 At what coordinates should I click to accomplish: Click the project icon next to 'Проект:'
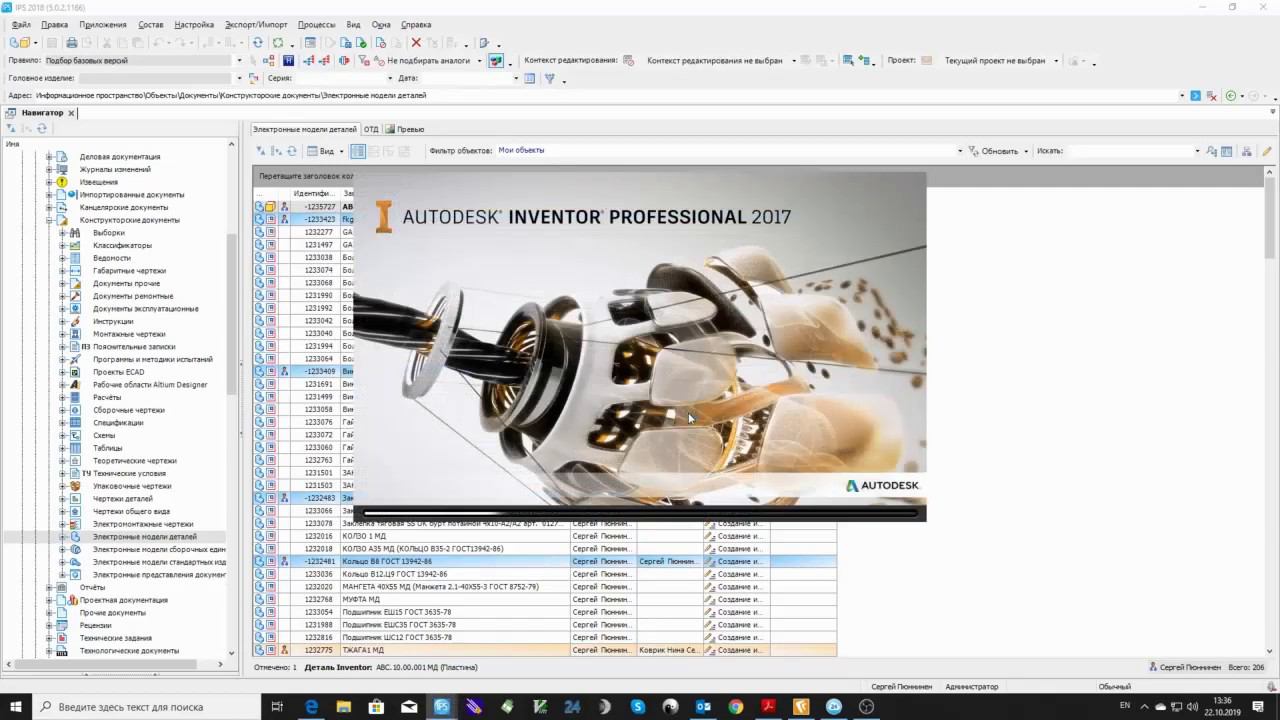click(927, 60)
